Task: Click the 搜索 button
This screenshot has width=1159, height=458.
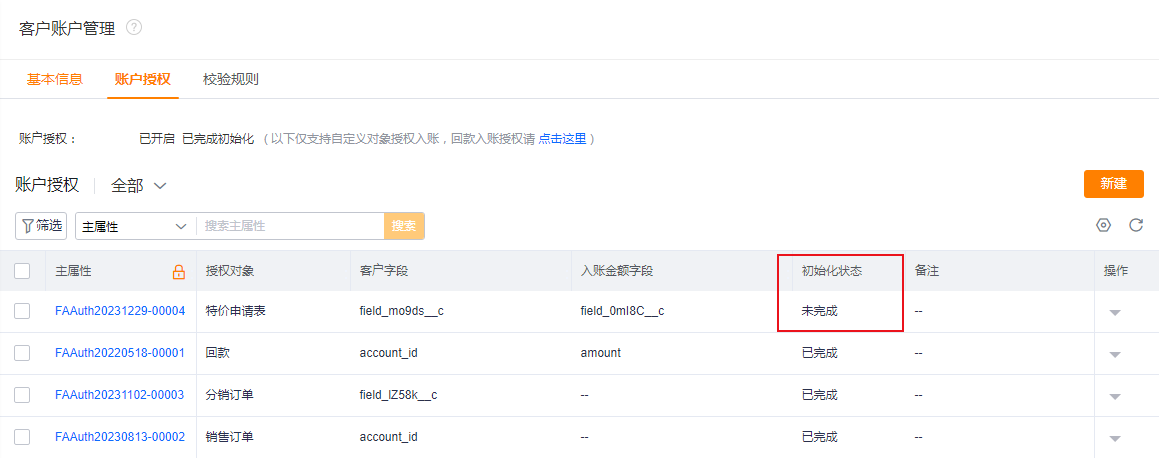Action: (x=404, y=227)
